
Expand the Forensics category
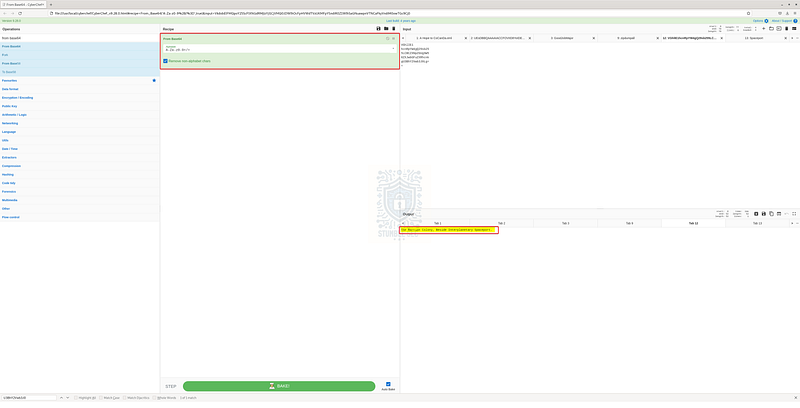point(80,191)
